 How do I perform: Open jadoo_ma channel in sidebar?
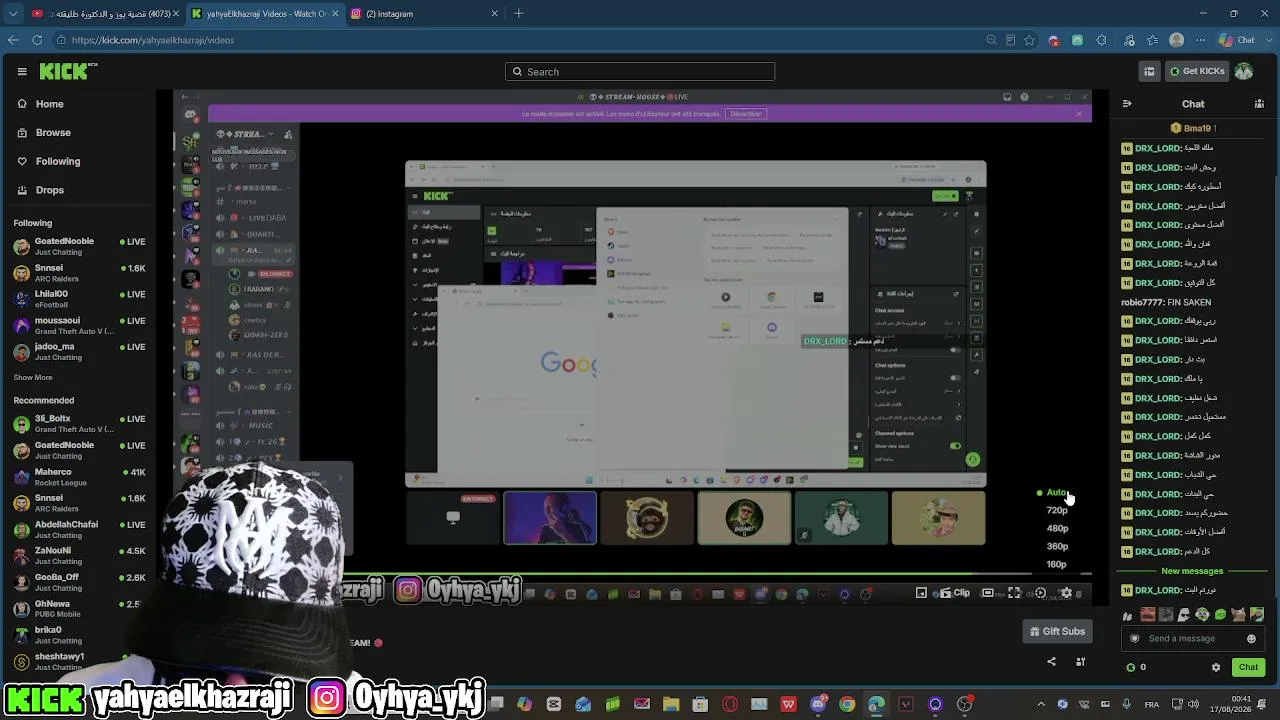[x=80, y=351]
